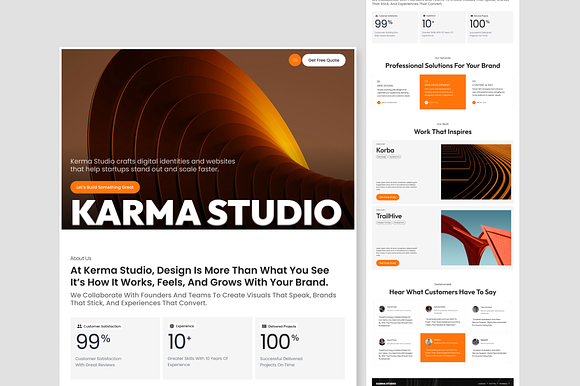Click avatar of the top-middle testimonial
Screen dimensions: 580x386
[429, 309]
